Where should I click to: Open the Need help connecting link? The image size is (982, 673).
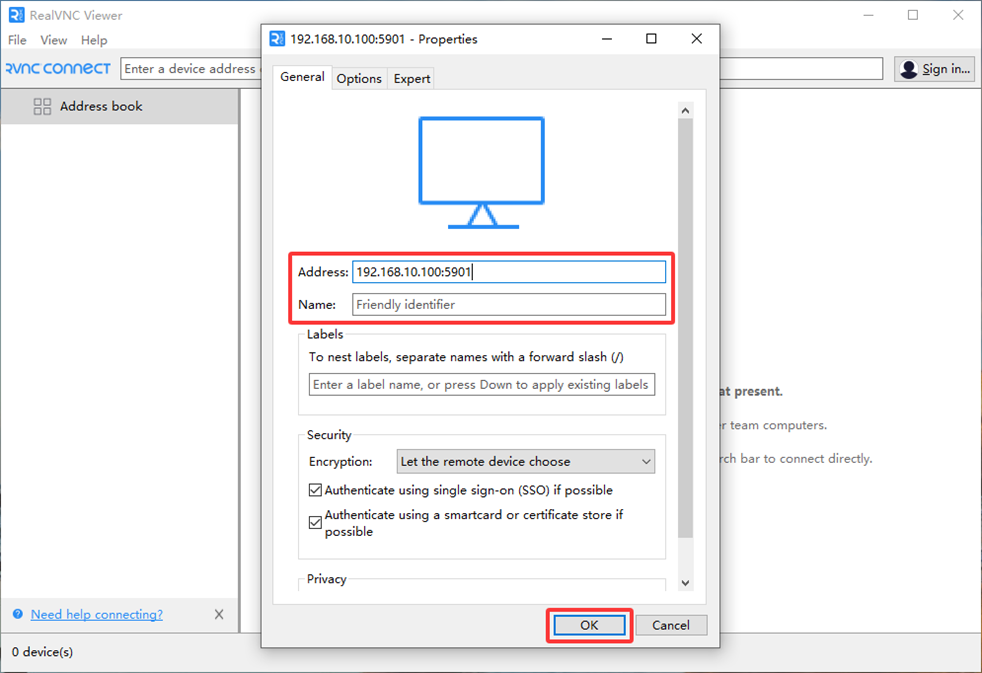point(96,614)
